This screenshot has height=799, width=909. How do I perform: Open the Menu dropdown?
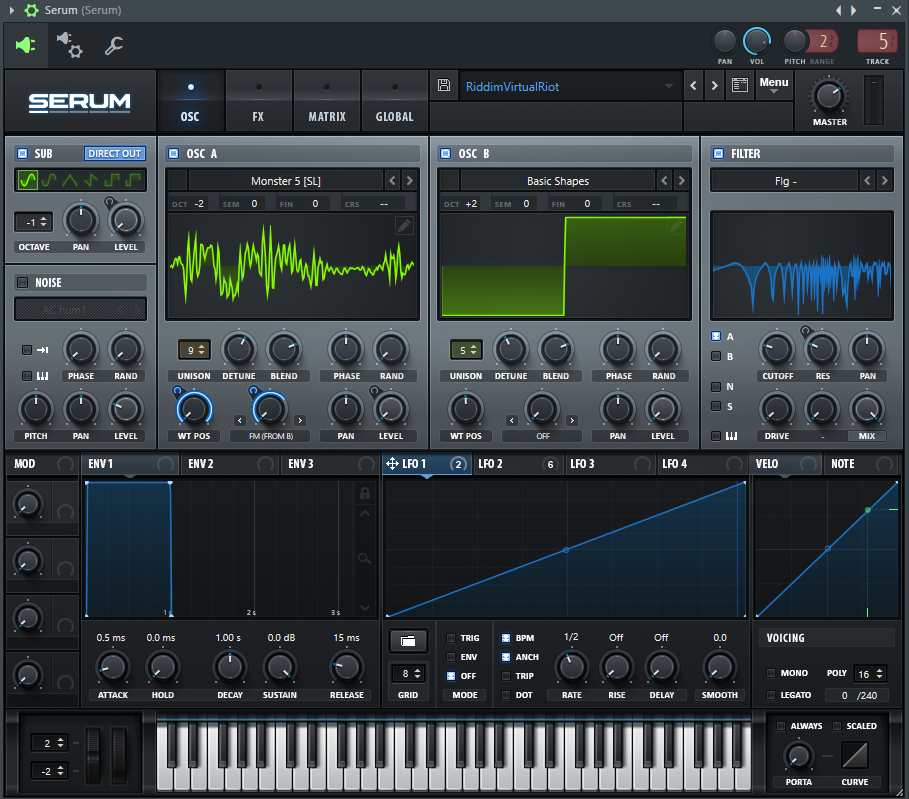coord(774,85)
